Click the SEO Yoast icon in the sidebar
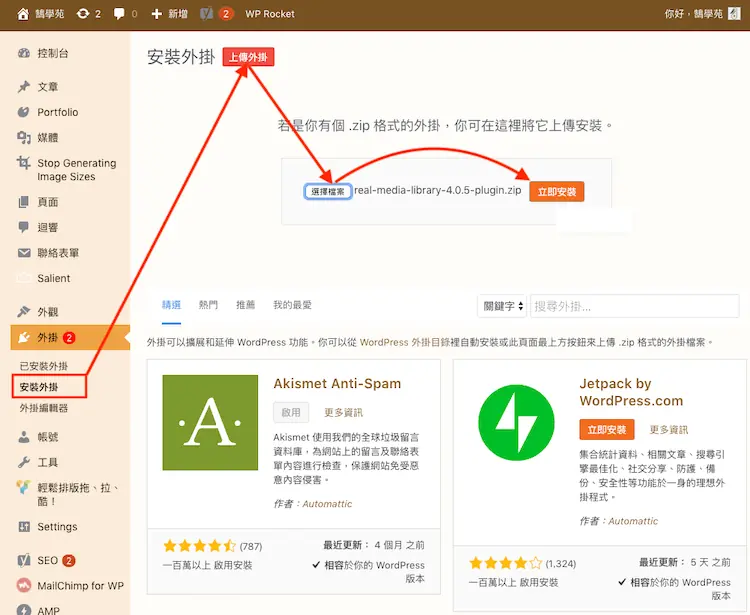The width and height of the screenshot is (750, 615). pyautogui.click(x=24, y=560)
